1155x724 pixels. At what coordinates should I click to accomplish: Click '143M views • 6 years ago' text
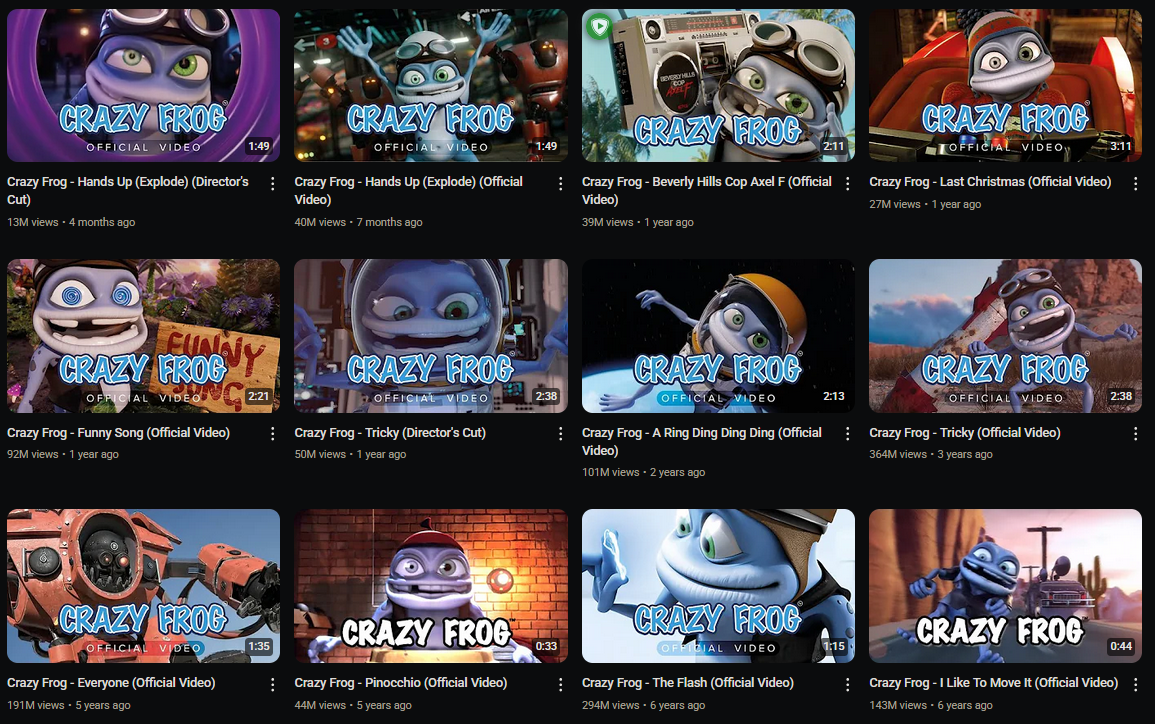pyautogui.click(x=931, y=705)
